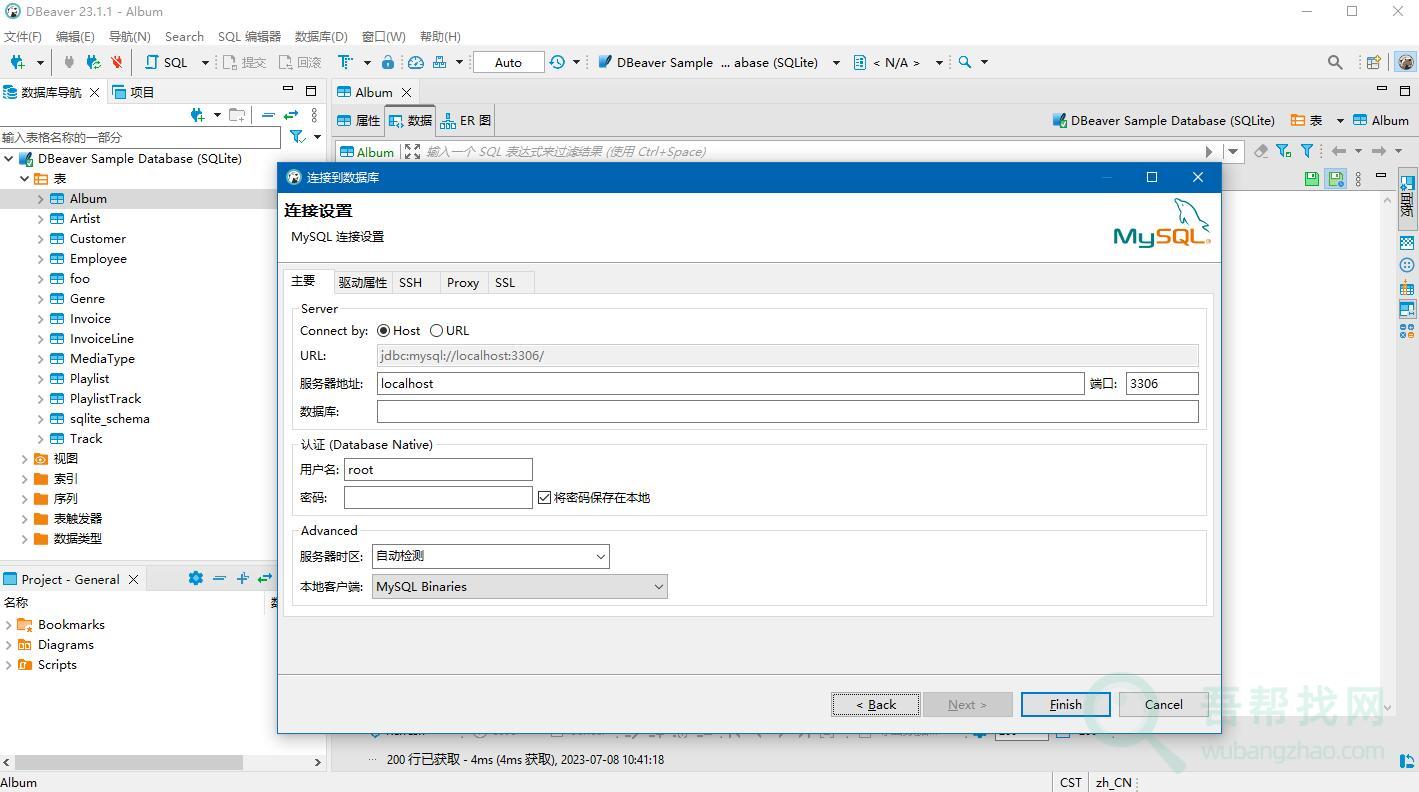Click the database name field

787,411
